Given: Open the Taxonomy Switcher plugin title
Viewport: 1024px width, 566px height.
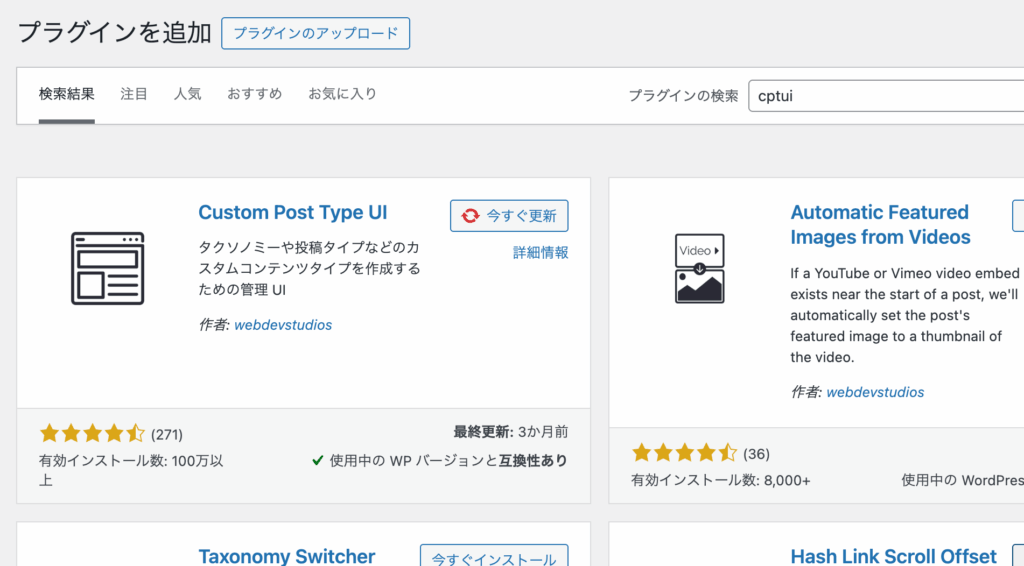Looking at the screenshot, I should [286, 556].
